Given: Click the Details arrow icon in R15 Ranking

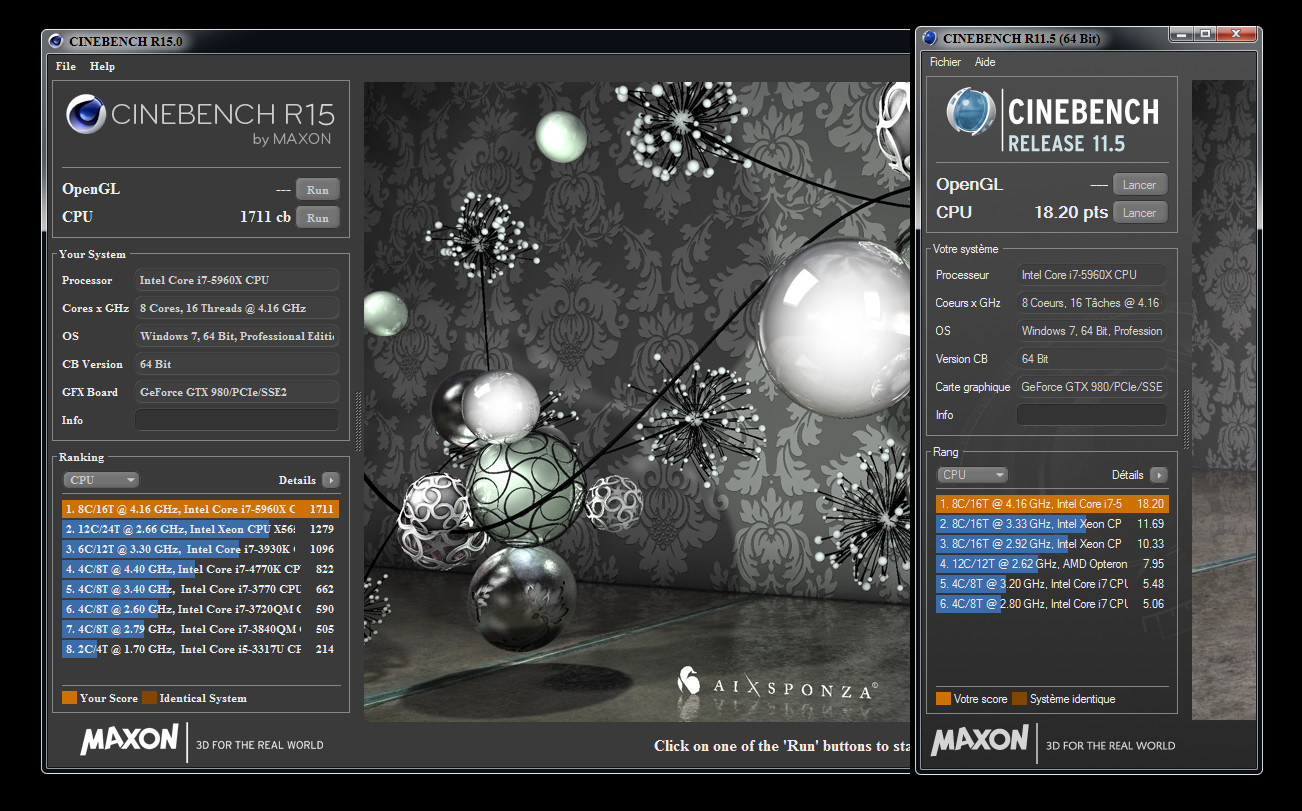Looking at the screenshot, I should coord(331,480).
